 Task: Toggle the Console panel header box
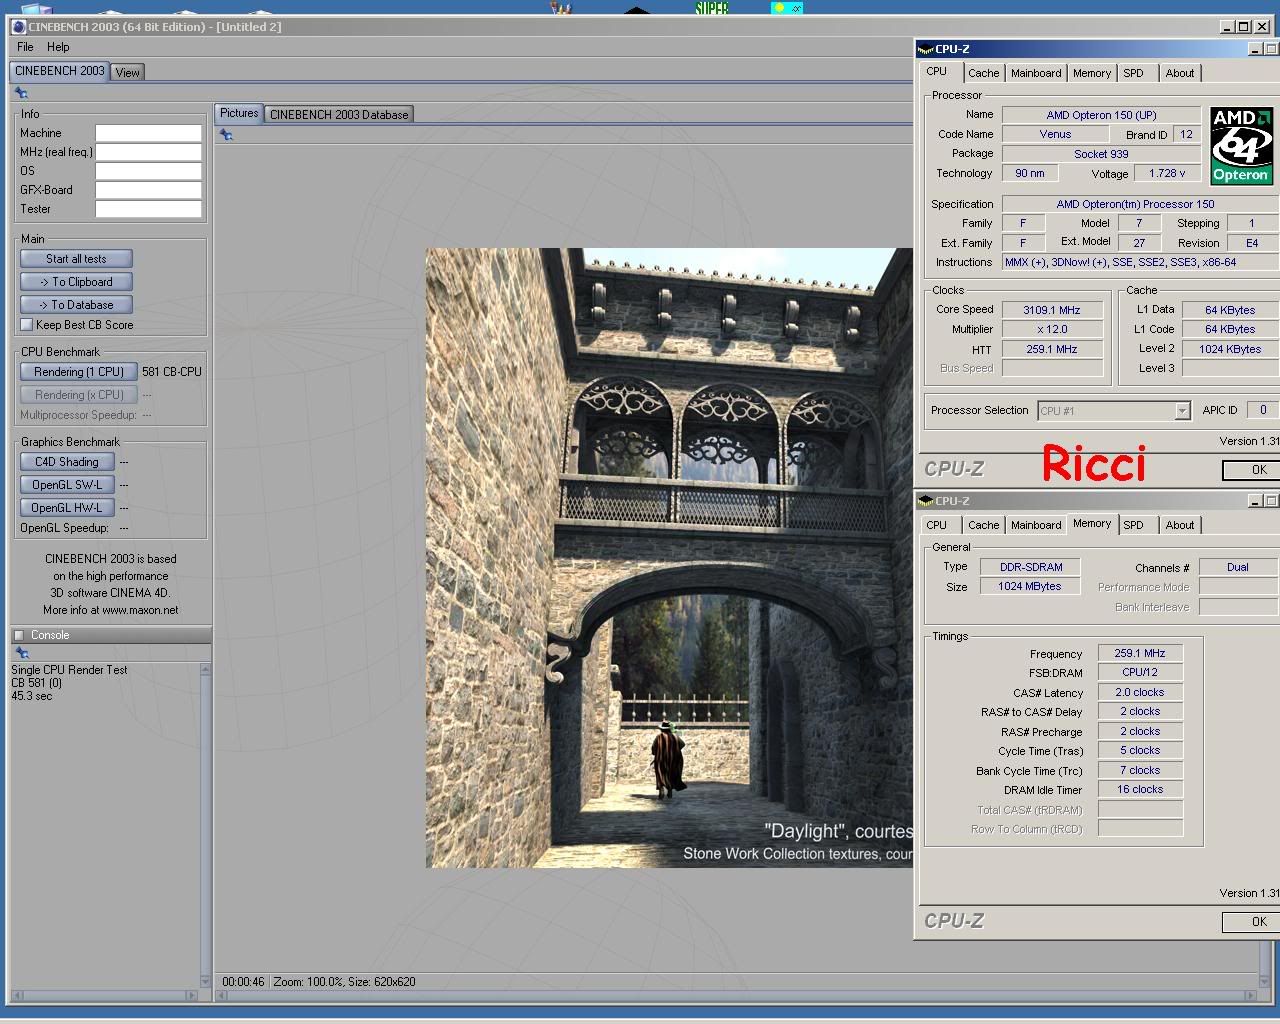19,635
